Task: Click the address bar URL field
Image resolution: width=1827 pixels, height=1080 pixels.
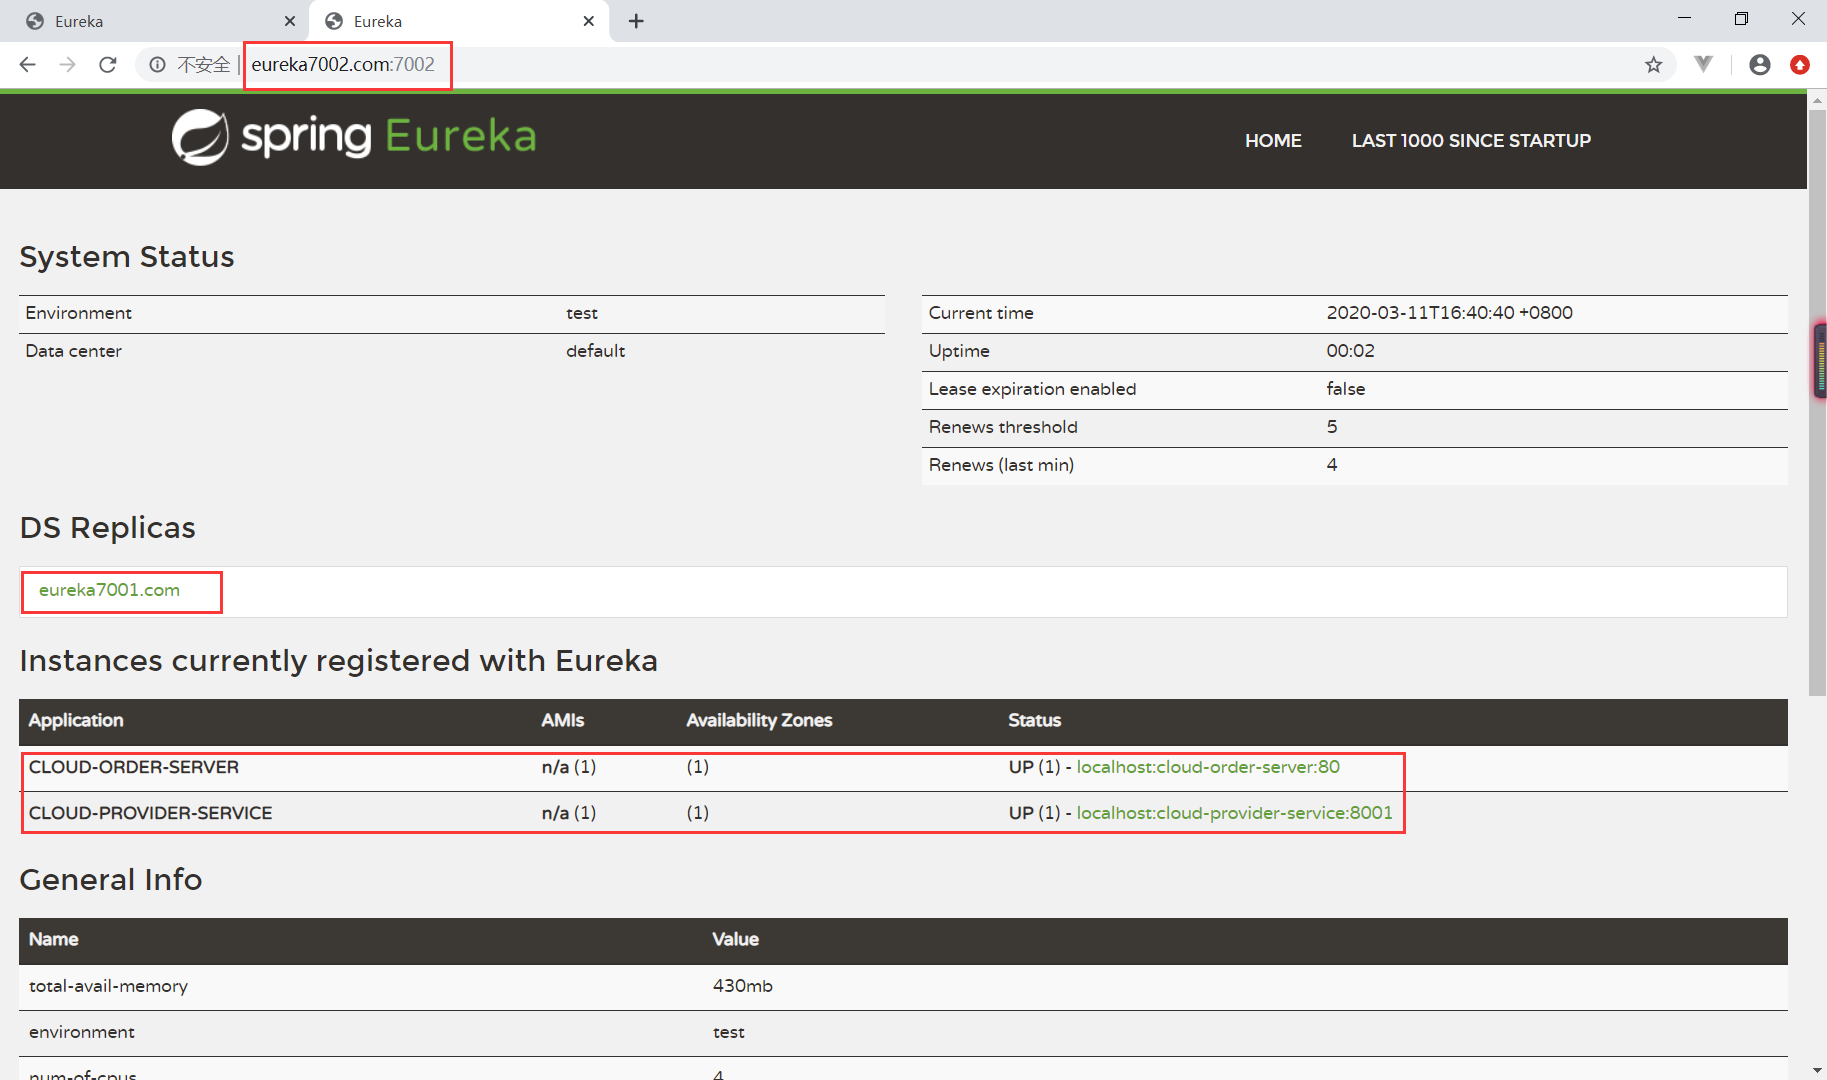Action: coord(800,65)
